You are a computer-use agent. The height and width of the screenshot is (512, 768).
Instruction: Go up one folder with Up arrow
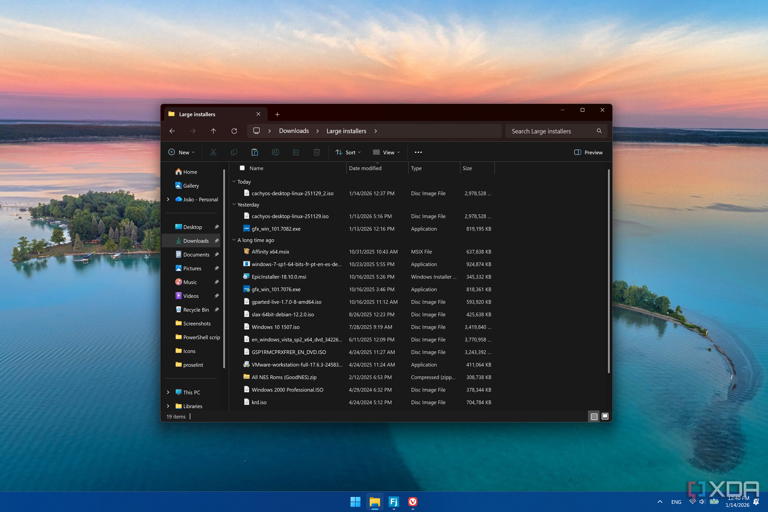coord(213,131)
